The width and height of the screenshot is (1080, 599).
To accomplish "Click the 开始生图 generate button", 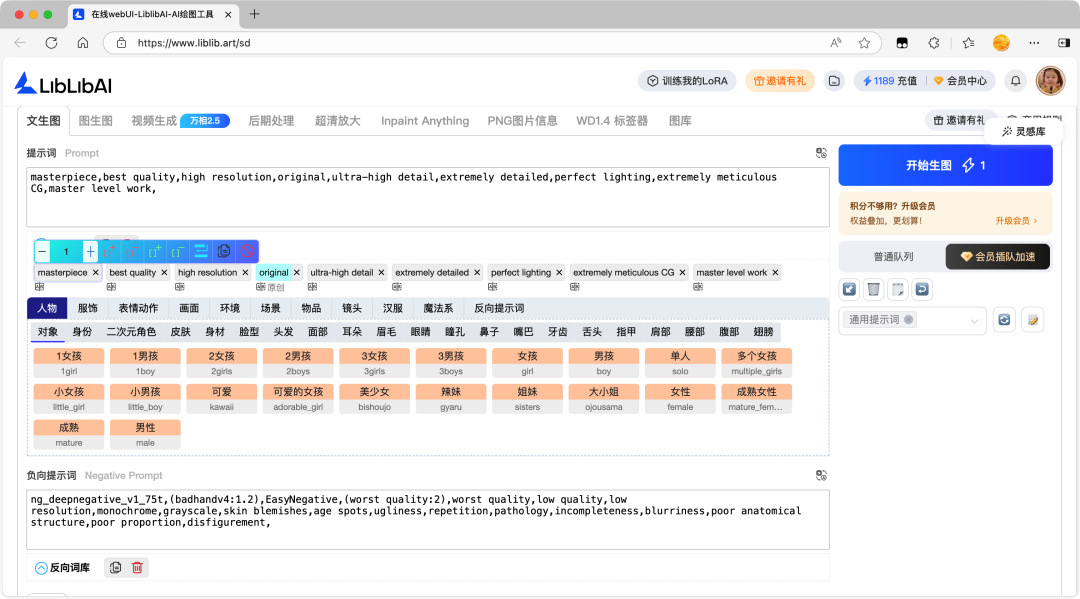I will (x=945, y=165).
